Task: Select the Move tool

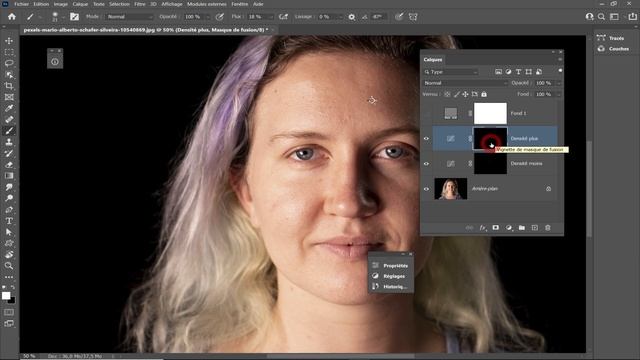Action: 9,41
